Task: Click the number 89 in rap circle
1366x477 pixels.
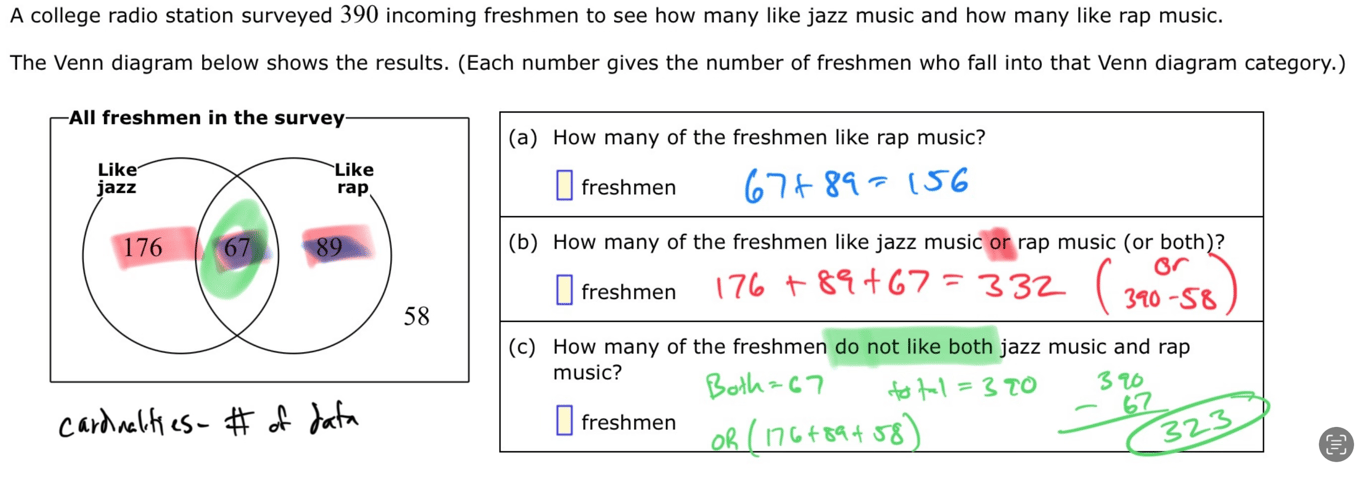Action: tap(329, 248)
